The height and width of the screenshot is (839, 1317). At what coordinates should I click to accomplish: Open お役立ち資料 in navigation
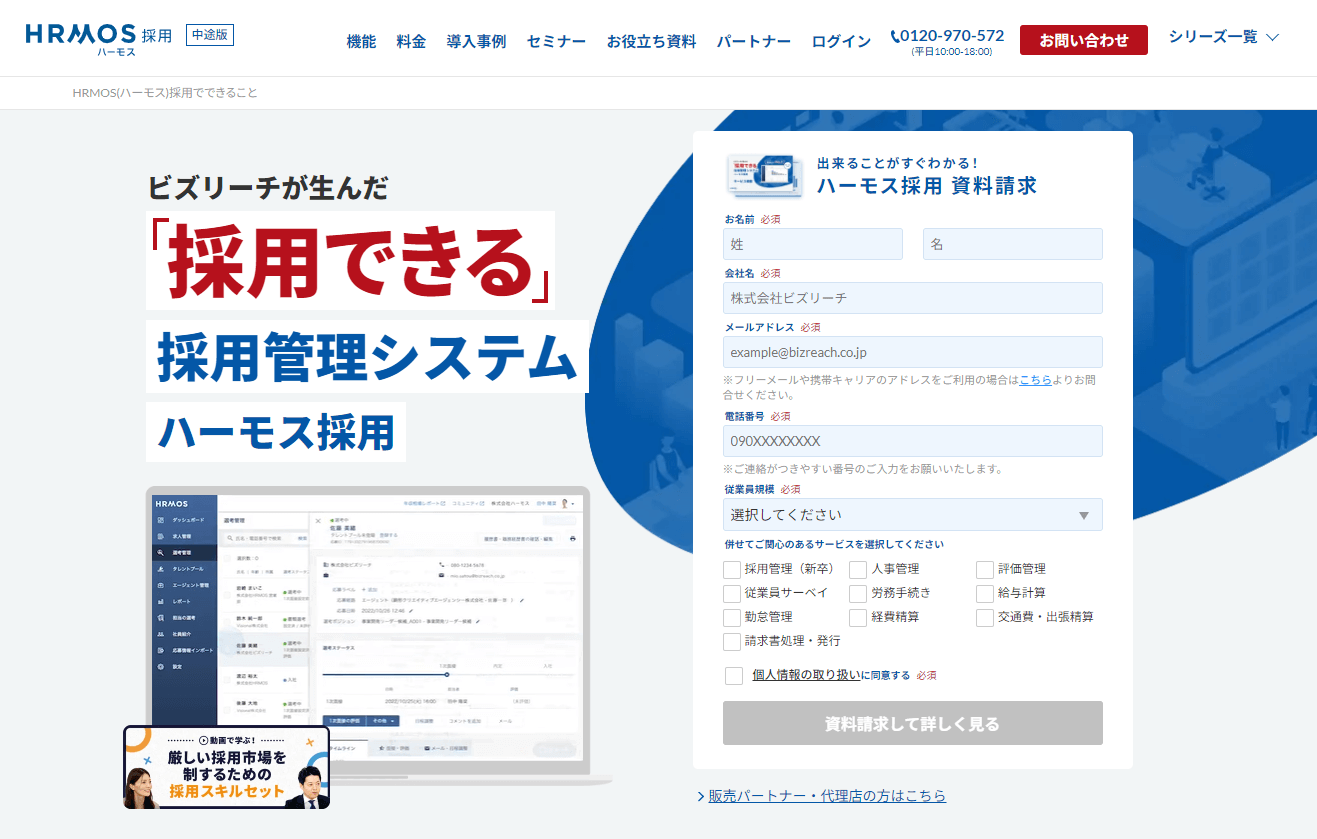tap(651, 41)
